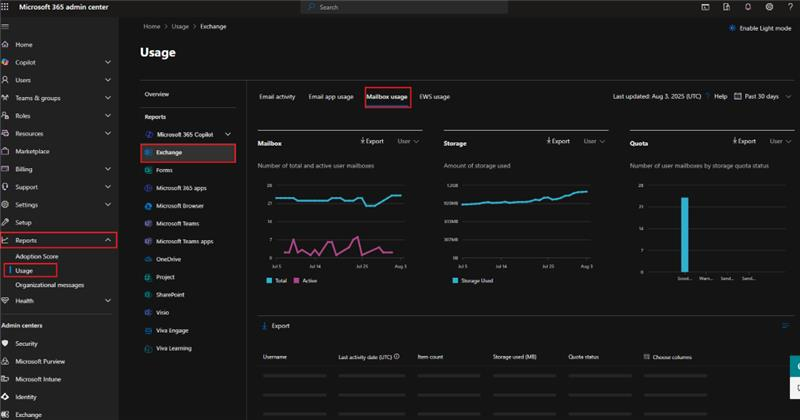The image size is (800, 420).
Task: Click the Home house icon in sidebar
Action: (5, 44)
